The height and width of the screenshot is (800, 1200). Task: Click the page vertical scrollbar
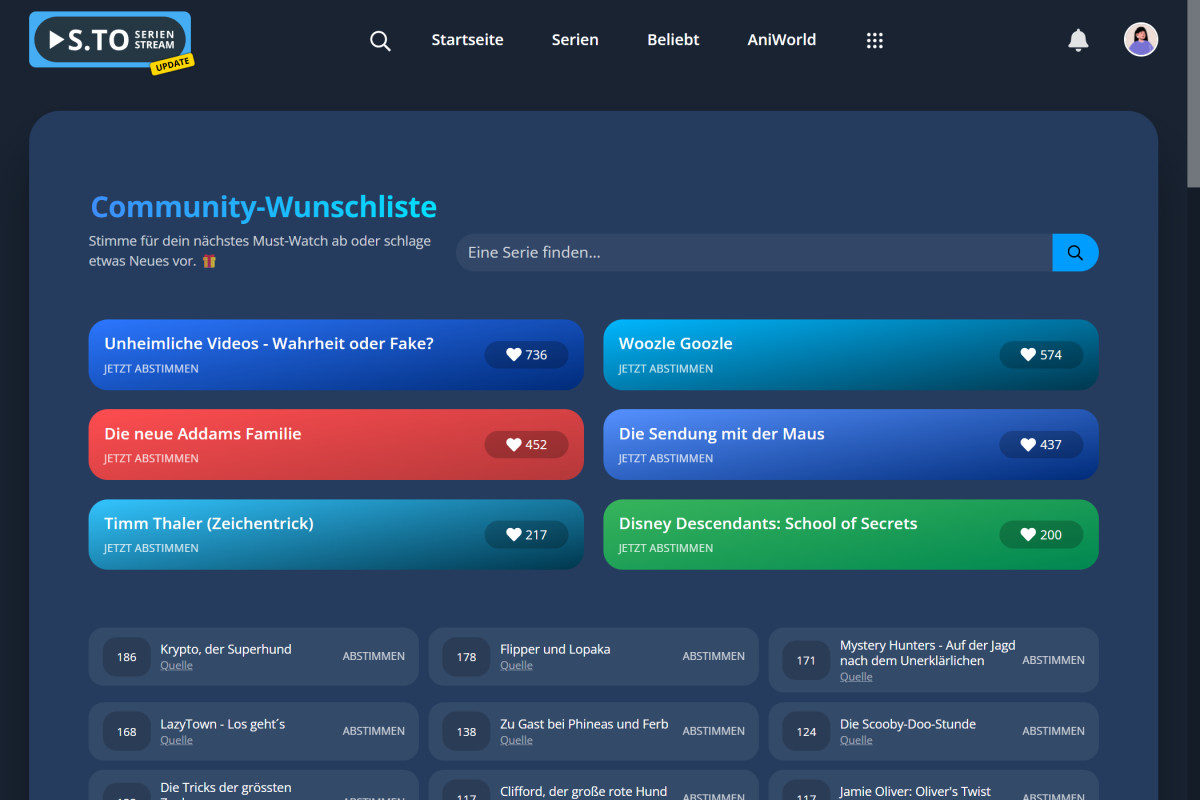(x=1192, y=95)
